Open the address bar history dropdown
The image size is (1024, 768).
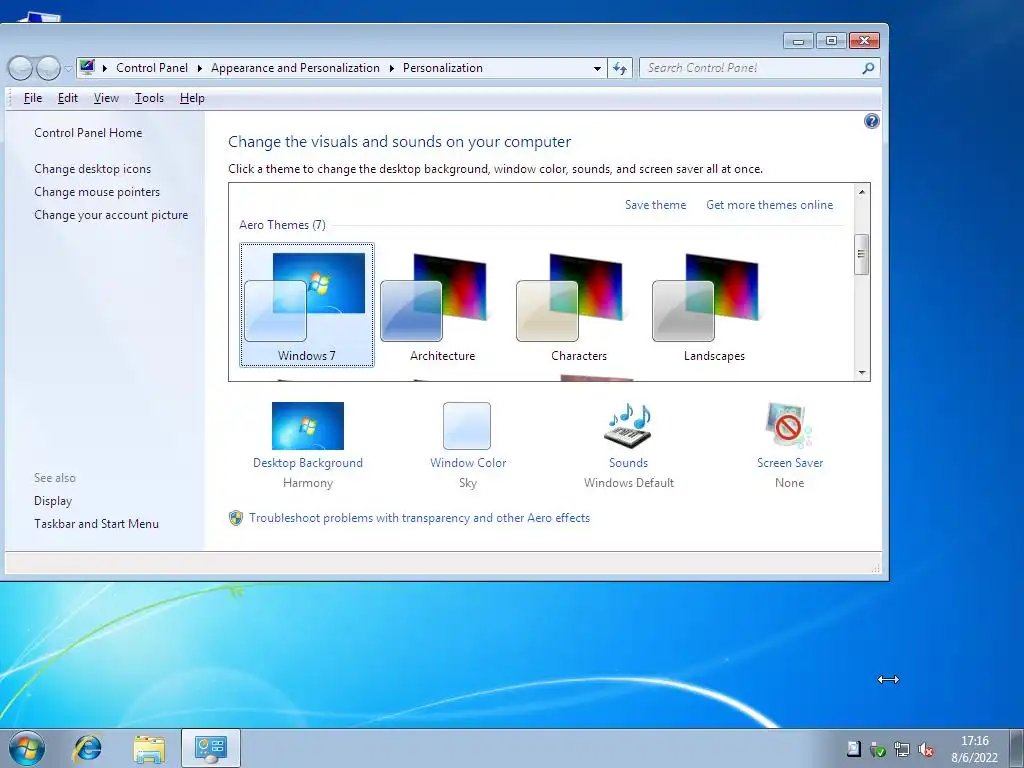click(x=597, y=68)
